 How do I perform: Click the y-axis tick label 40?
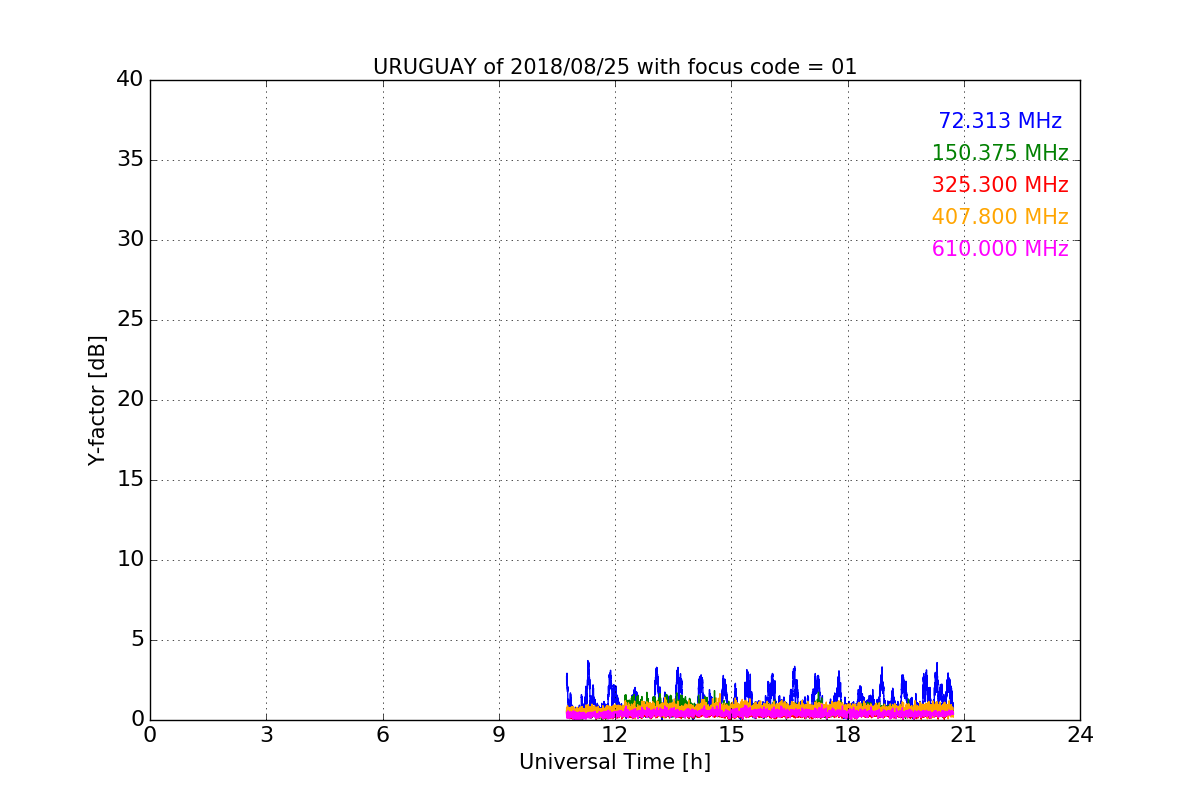pos(130,80)
